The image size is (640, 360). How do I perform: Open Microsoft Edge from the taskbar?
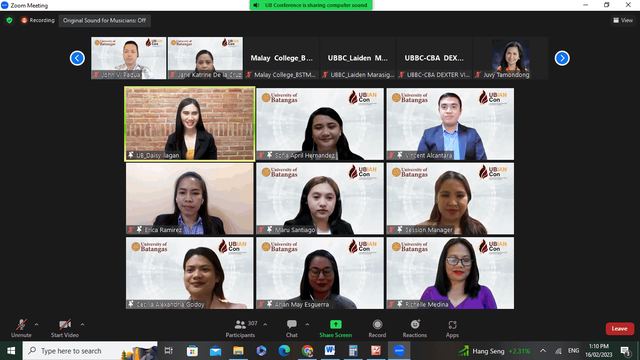coord(284,351)
